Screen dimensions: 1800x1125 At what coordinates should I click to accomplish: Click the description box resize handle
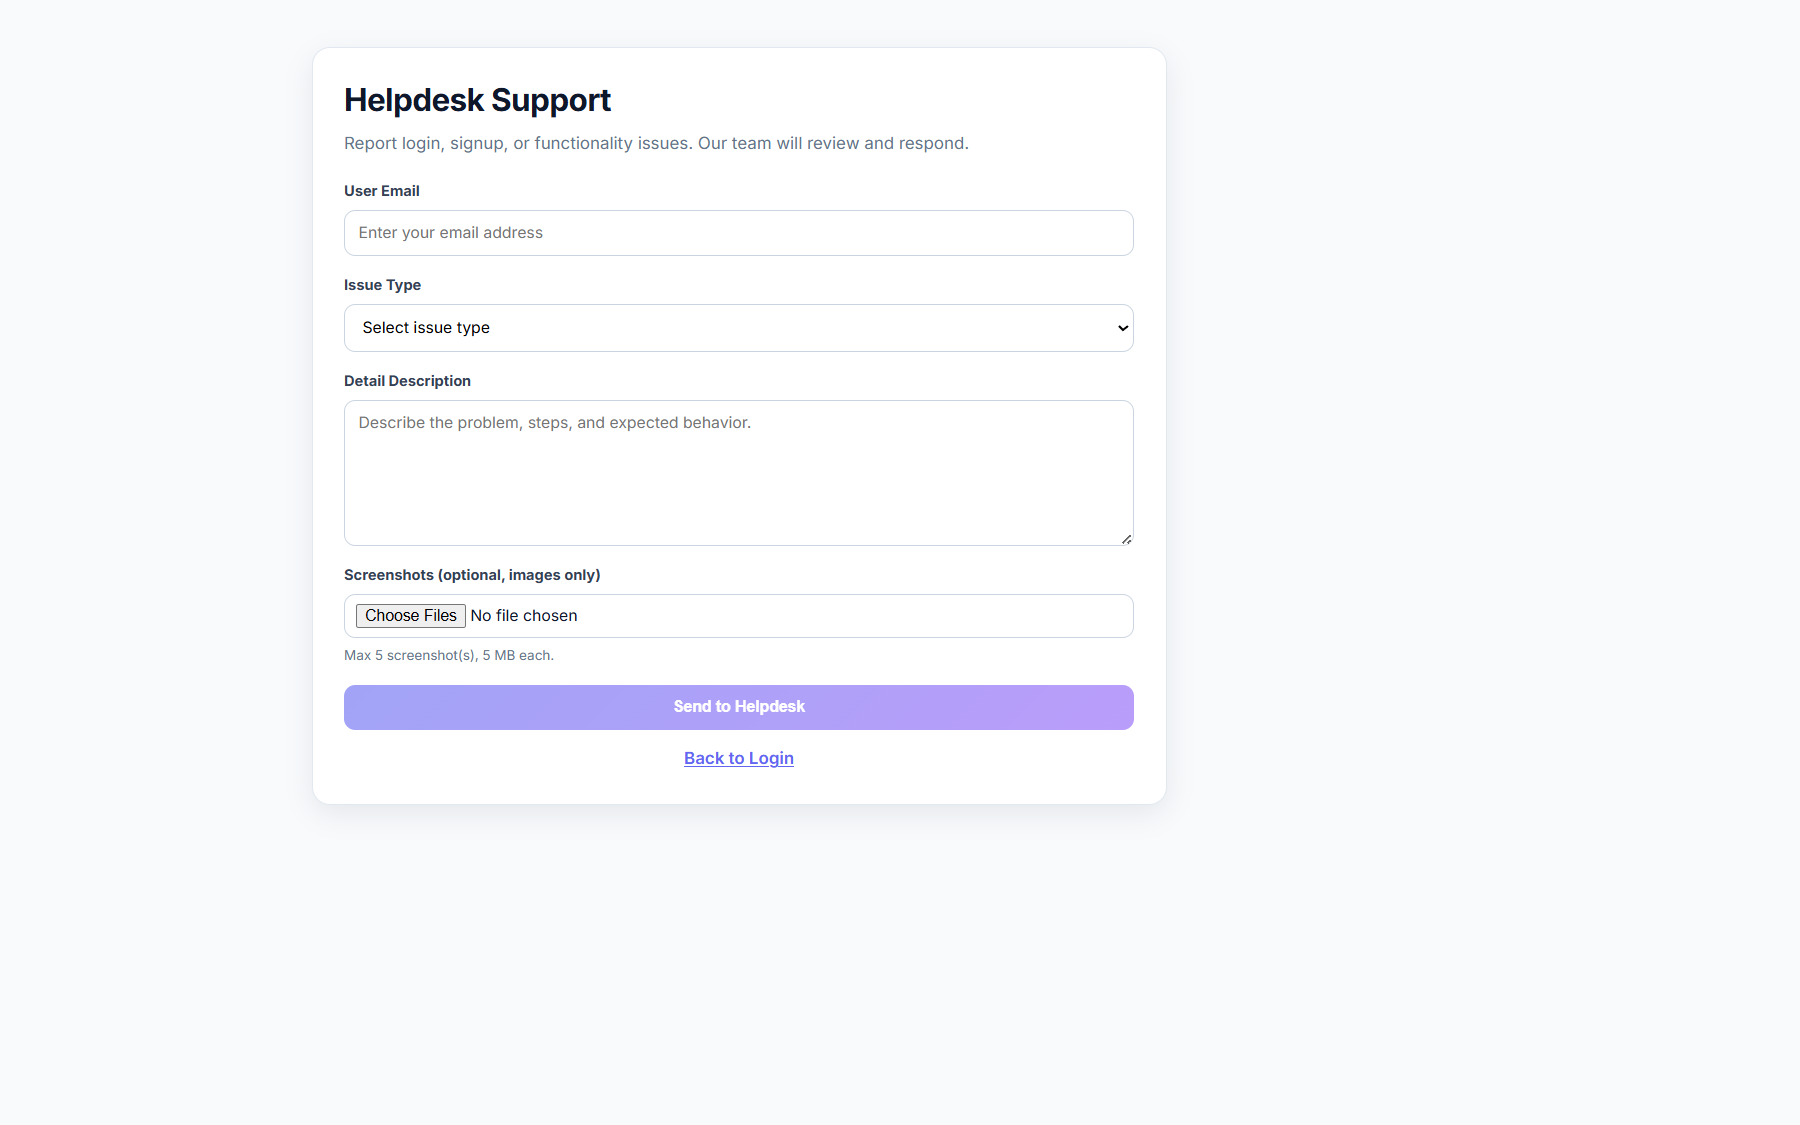(x=1127, y=539)
